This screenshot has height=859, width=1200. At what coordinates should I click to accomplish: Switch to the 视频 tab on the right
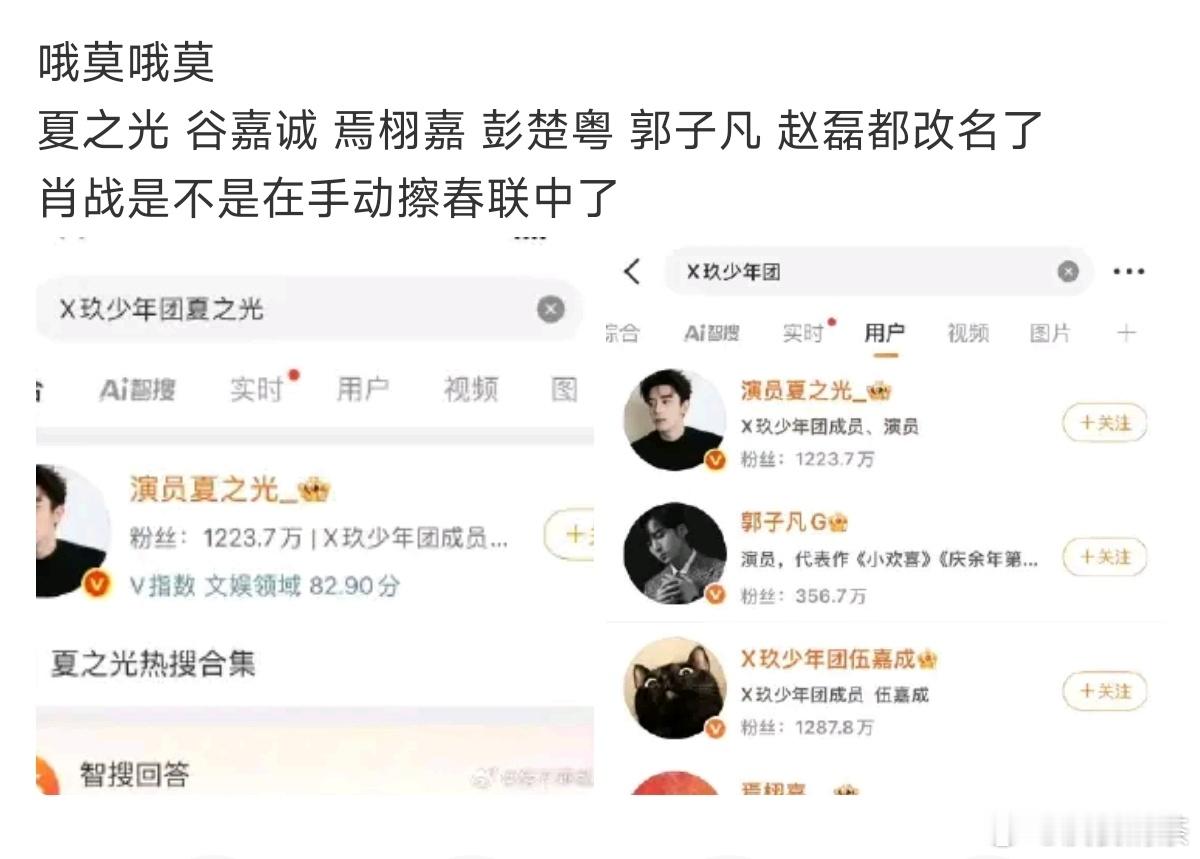tap(968, 334)
